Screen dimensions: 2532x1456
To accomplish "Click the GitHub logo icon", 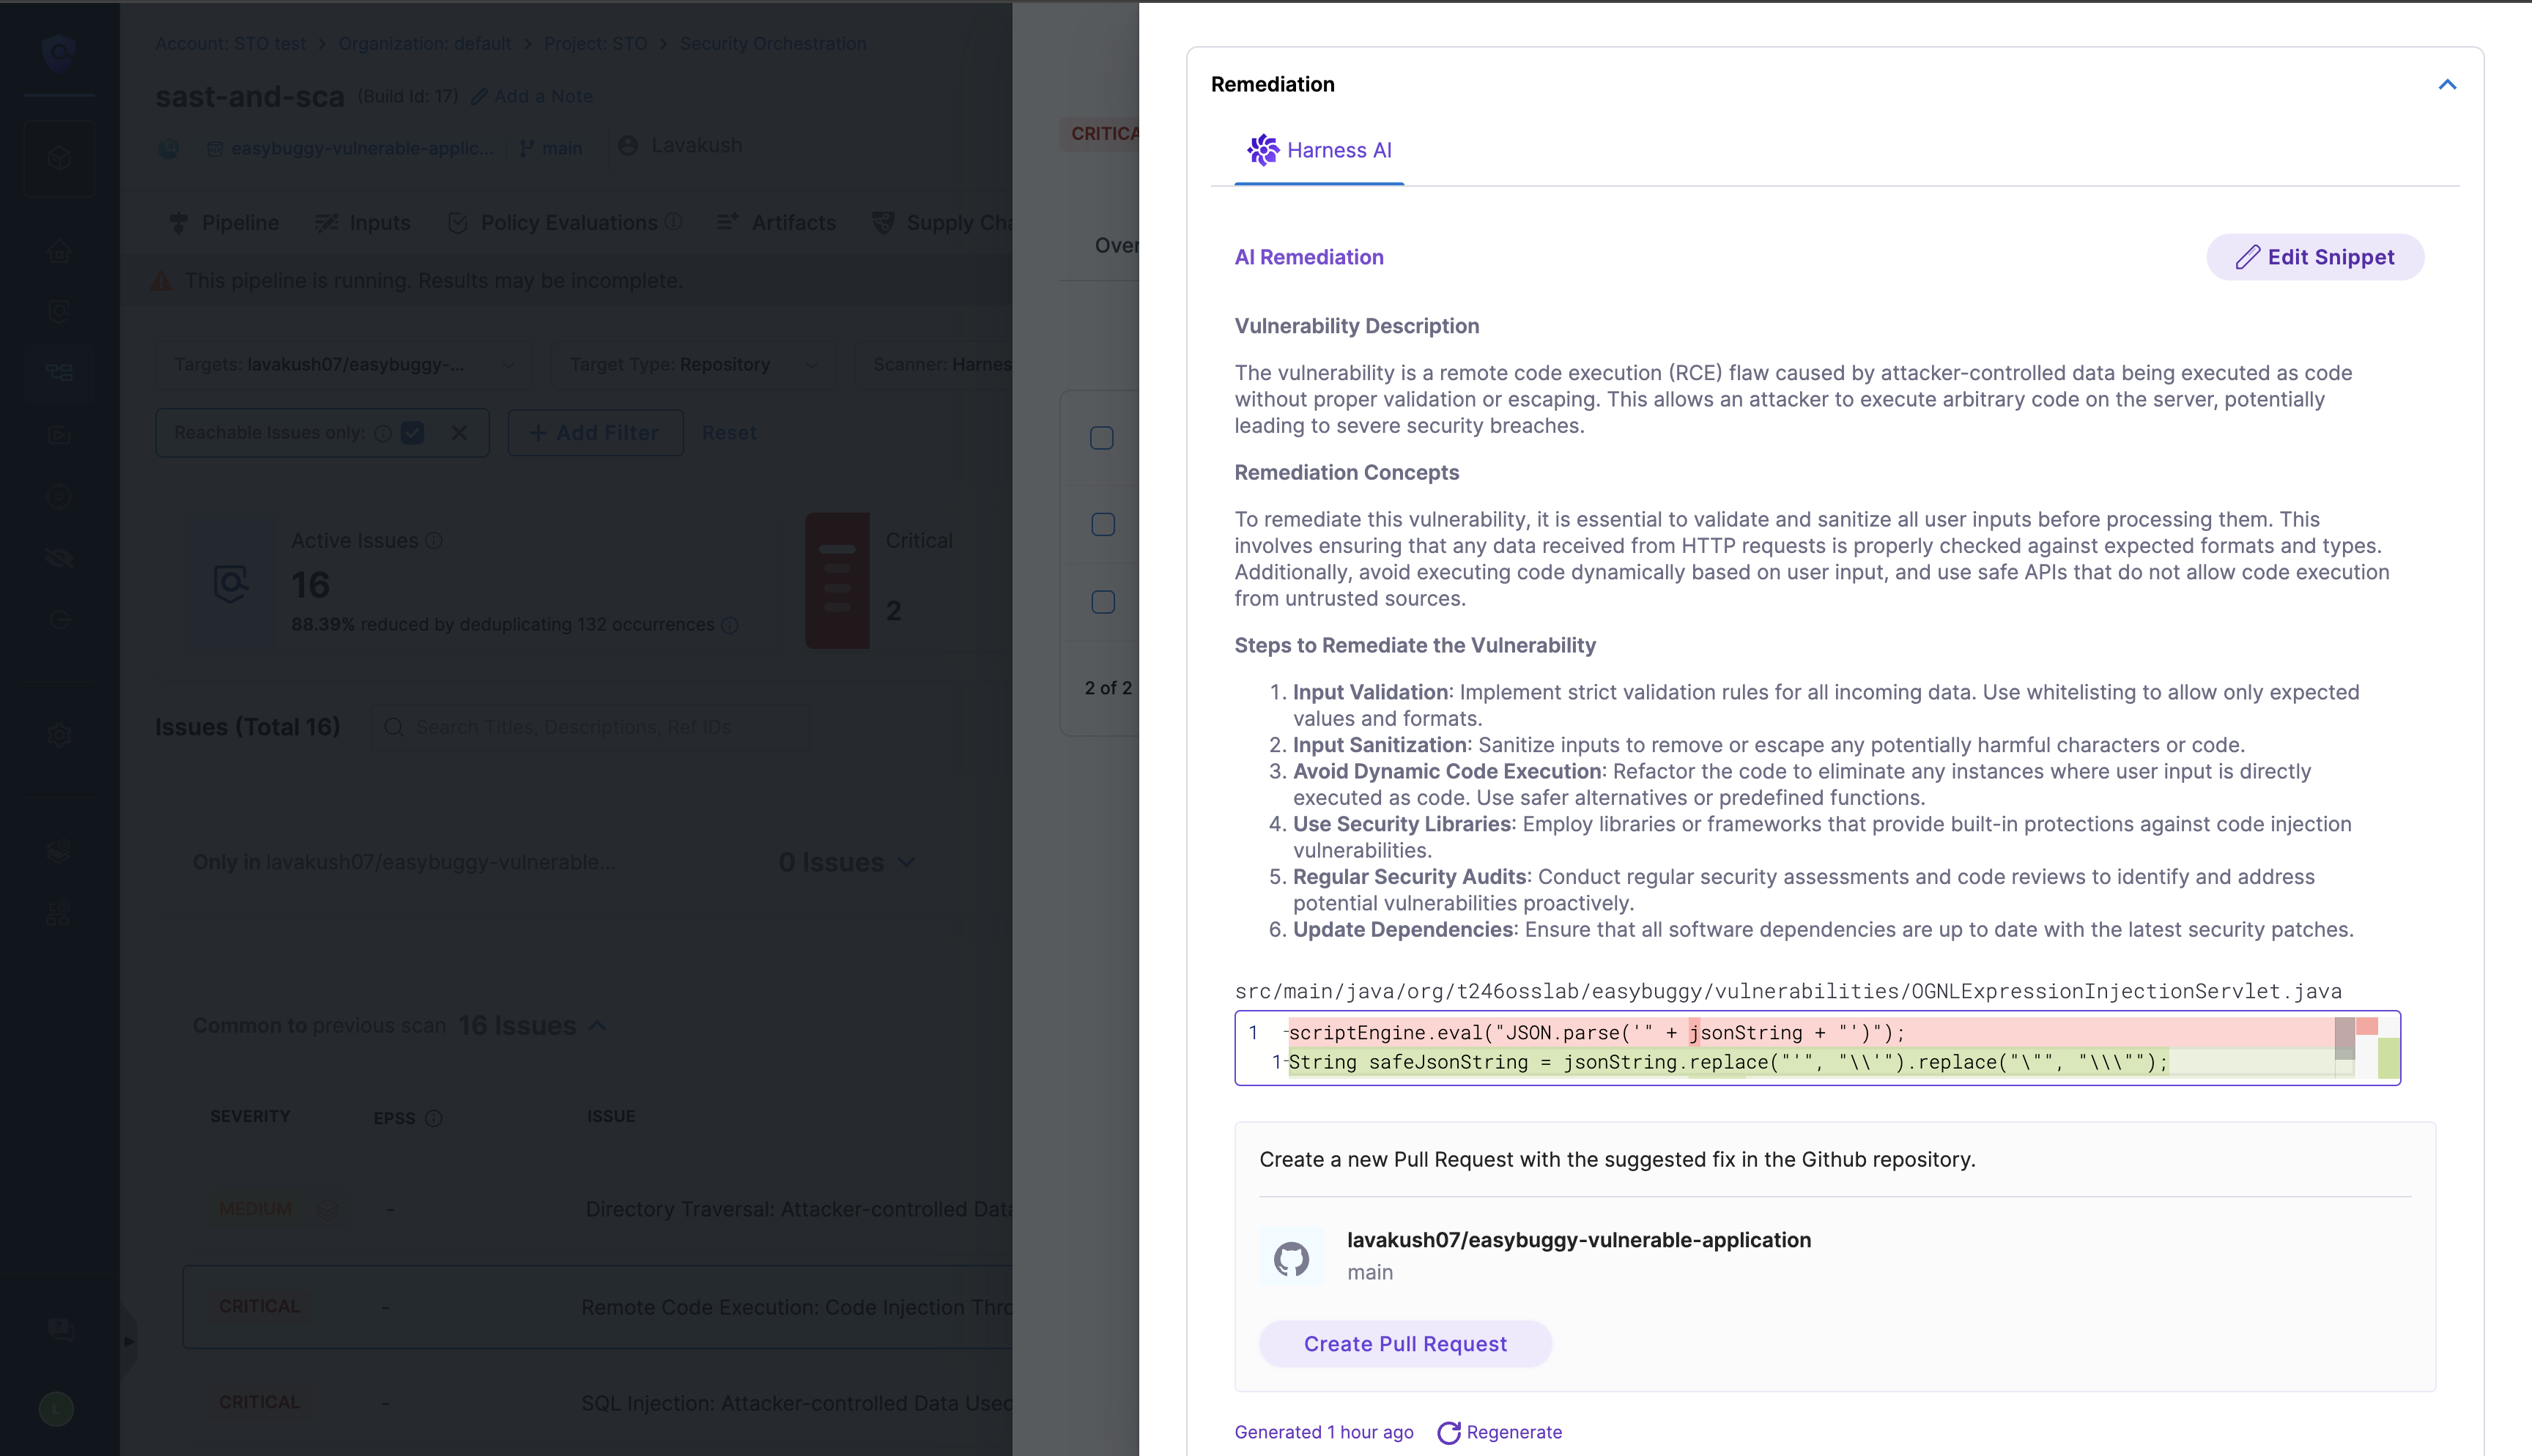I will [1291, 1258].
